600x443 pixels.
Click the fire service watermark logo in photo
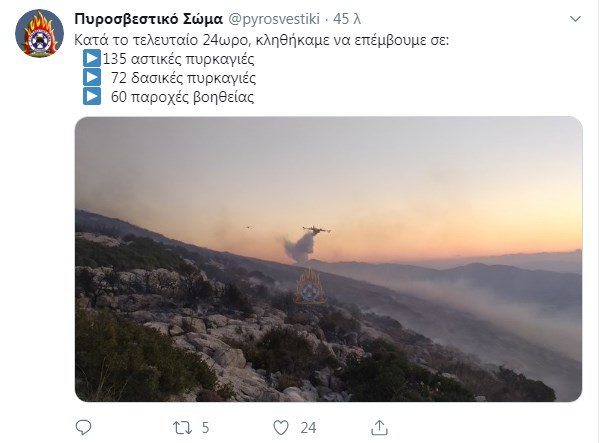point(310,287)
